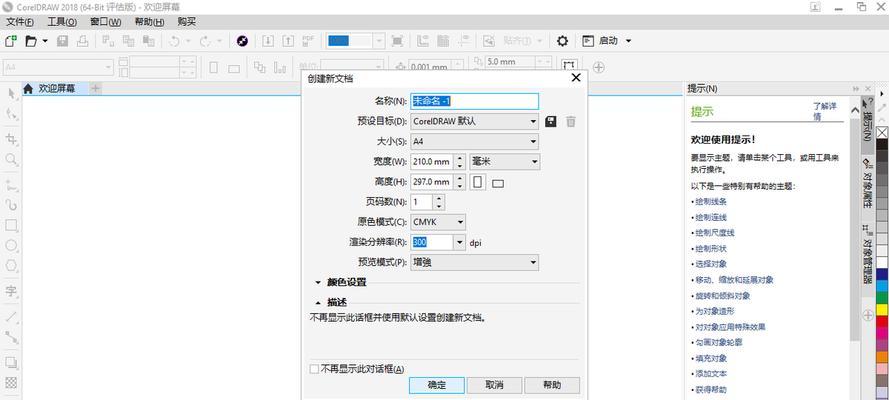889x400 pixels.
Task: Click the Export (up arrow) toolbar icon
Action: [288, 41]
